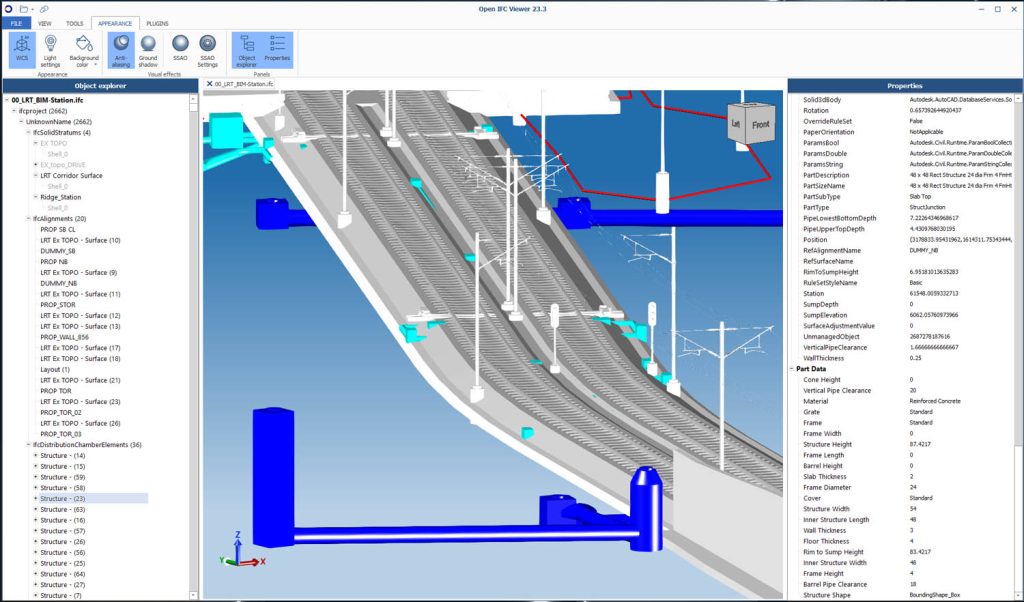Collapse the ifcproject (2662) node
Image resolution: width=1024 pixels, height=602 pixels.
pyautogui.click(x=14, y=111)
